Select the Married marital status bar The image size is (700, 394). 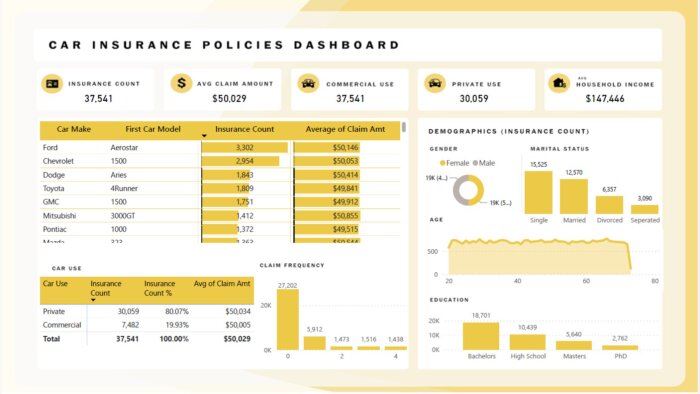coord(574,196)
